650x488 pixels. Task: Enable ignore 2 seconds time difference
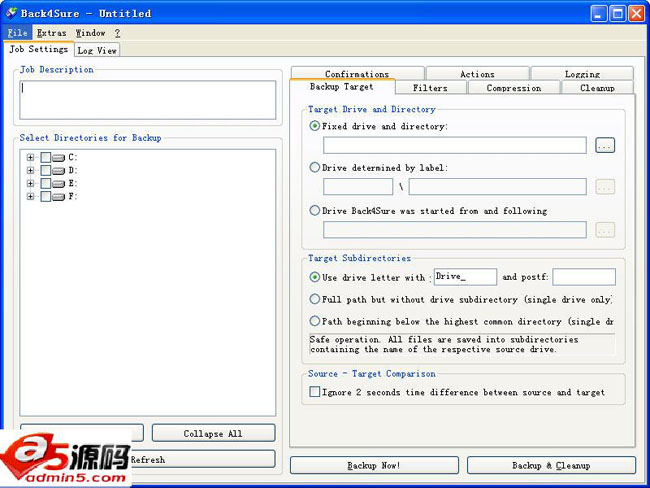coord(315,392)
